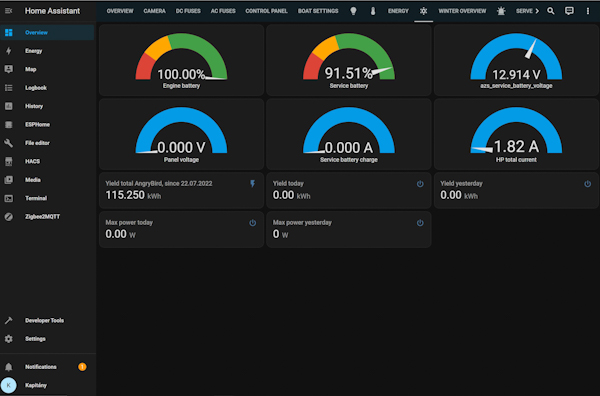
Task: Open Settings from the sidebar
Action: point(47,339)
